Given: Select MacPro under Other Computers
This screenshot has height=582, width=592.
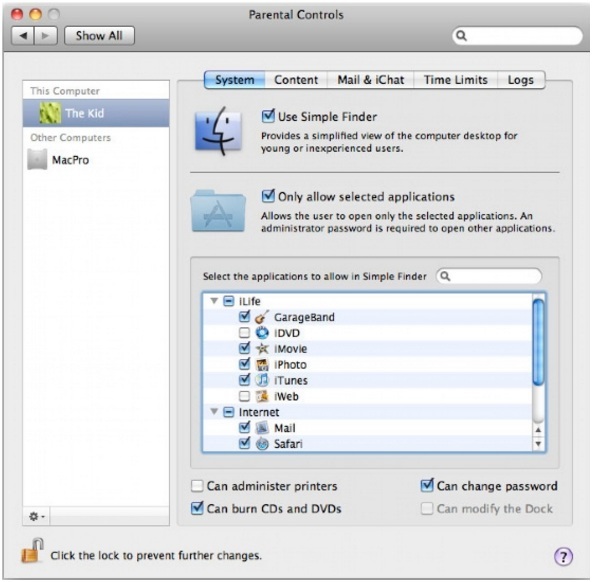Looking at the screenshot, I should (x=96, y=160).
